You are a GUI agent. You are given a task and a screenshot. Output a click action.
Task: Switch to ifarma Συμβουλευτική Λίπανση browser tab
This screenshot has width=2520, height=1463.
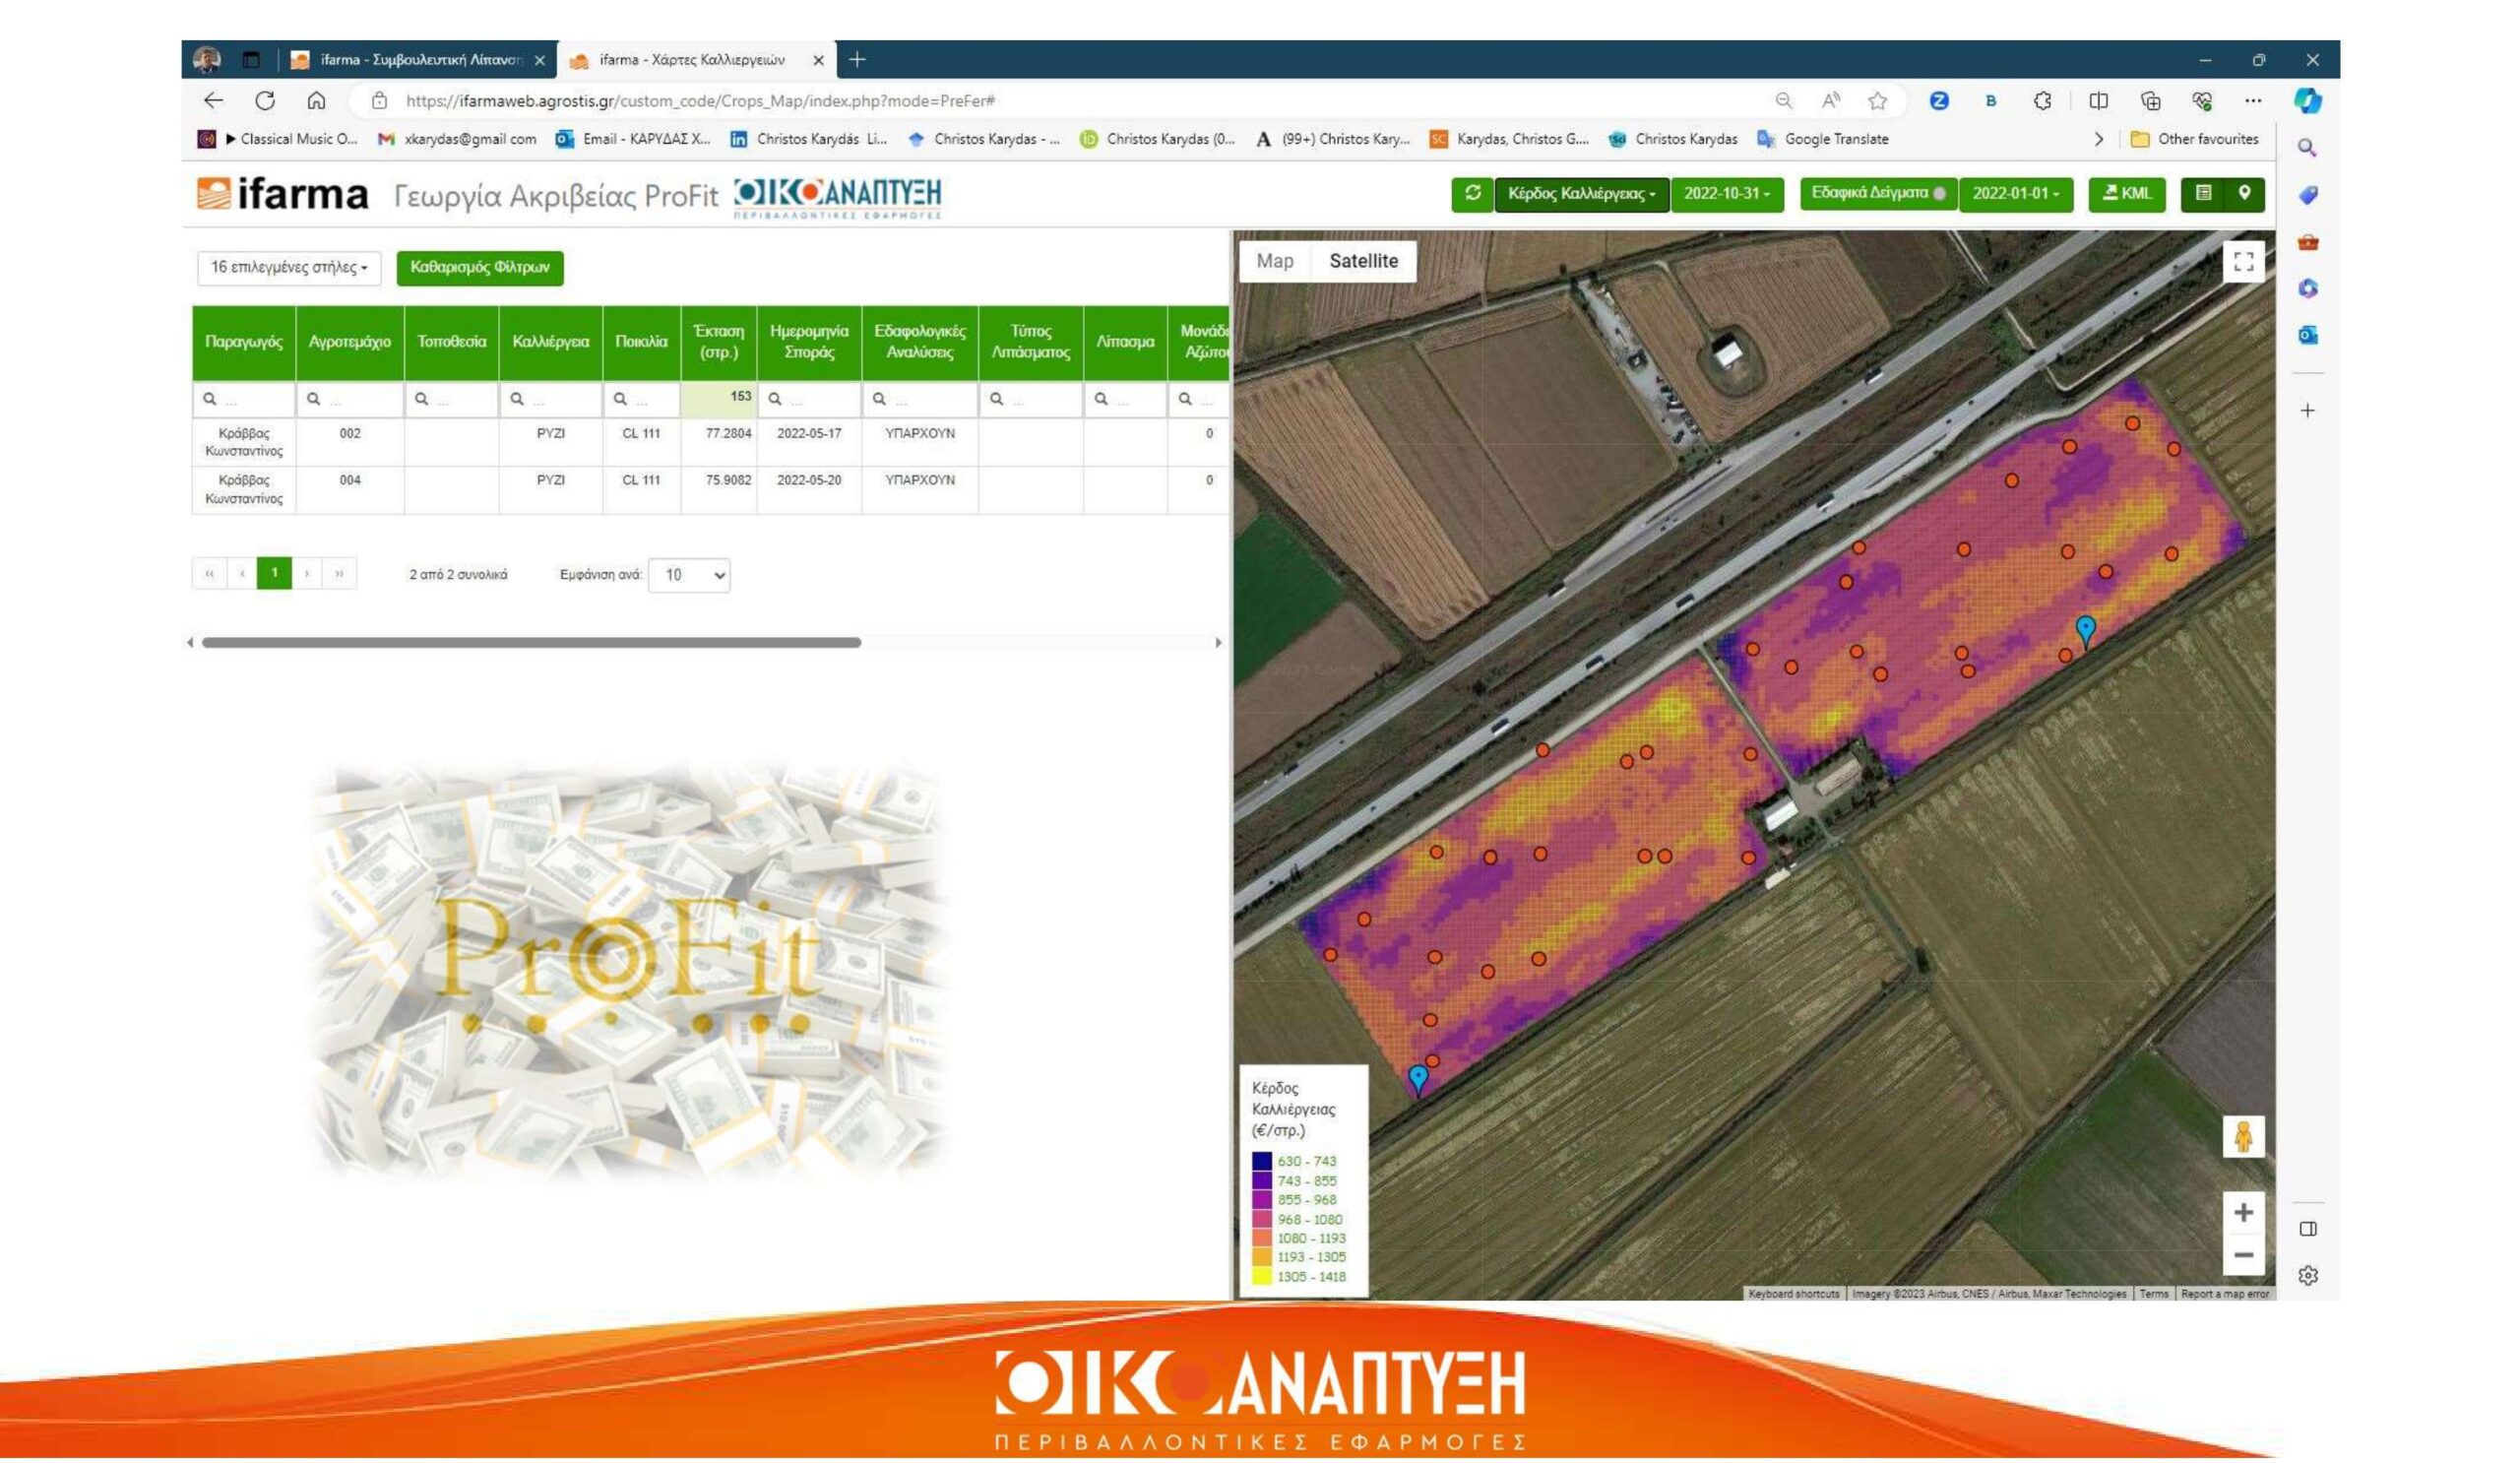click(419, 60)
